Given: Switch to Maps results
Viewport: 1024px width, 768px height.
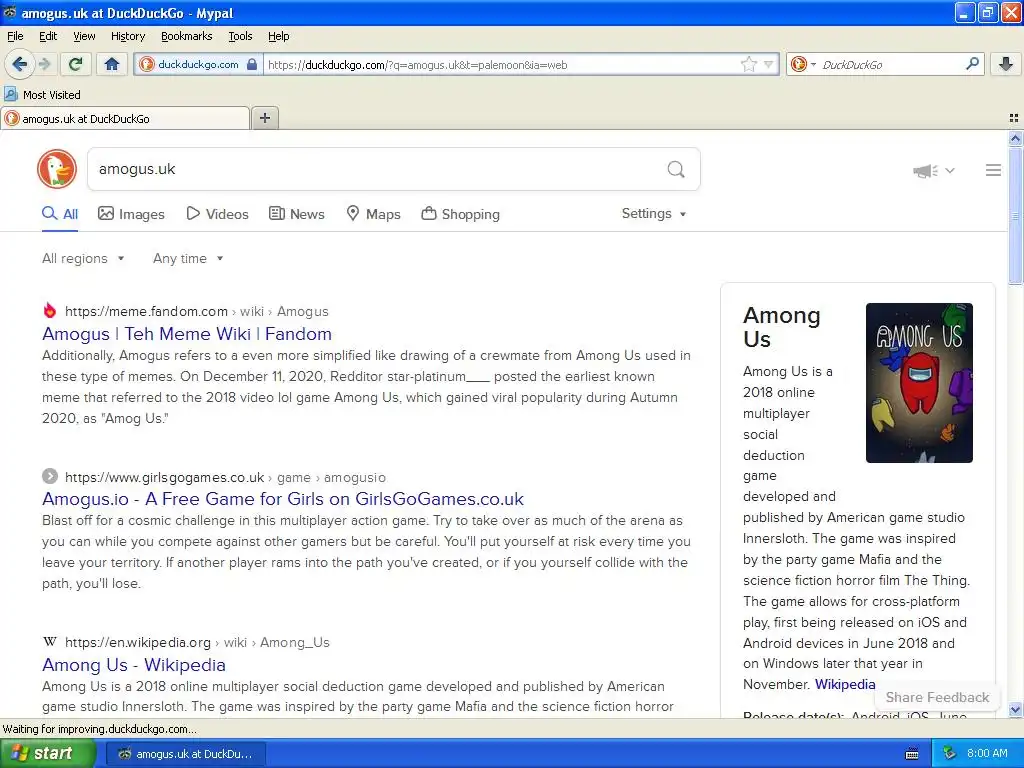Looking at the screenshot, I should (373, 214).
